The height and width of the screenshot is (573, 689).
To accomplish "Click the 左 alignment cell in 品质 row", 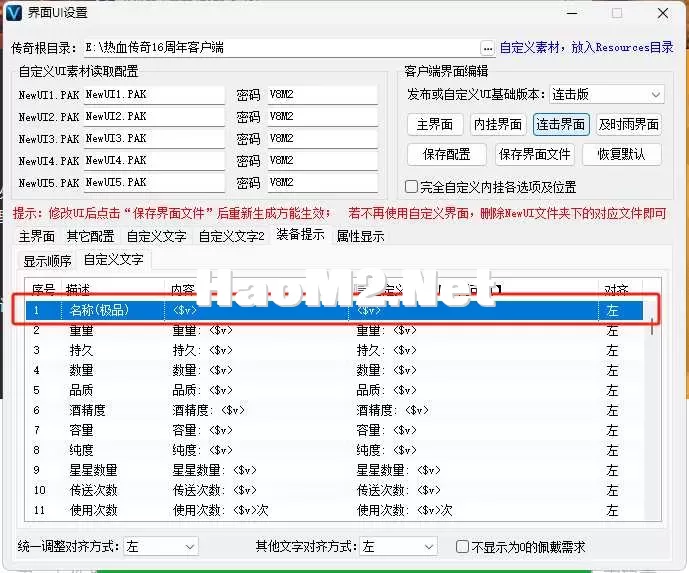I will pos(613,390).
